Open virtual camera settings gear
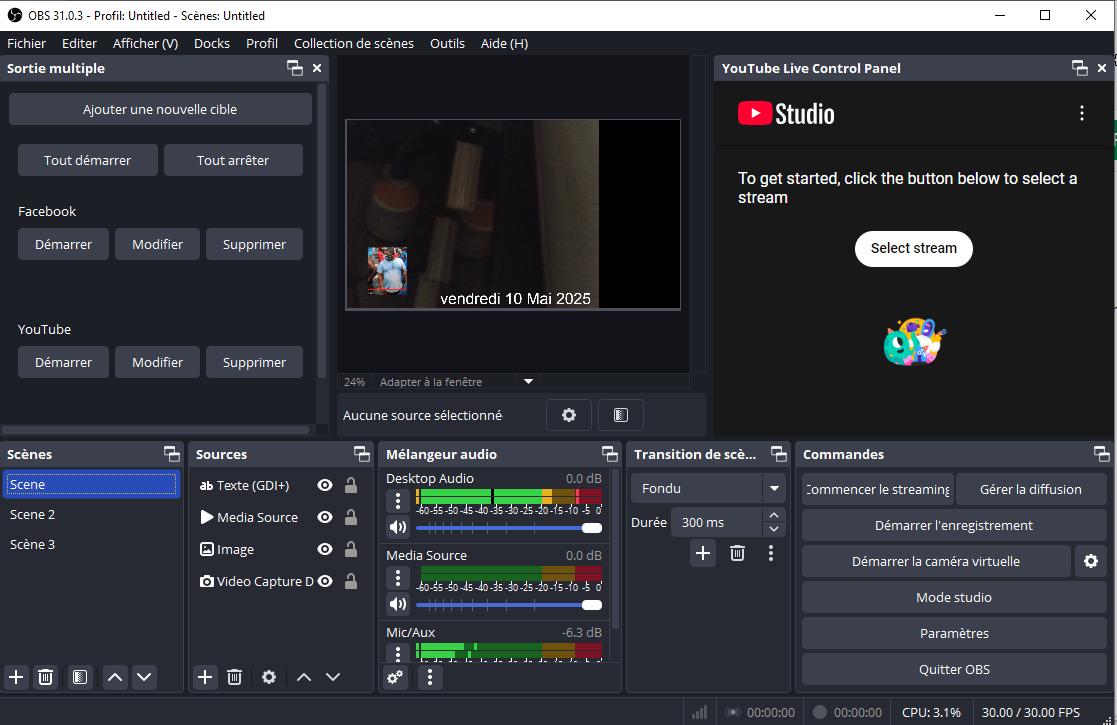 click(x=1090, y=561)
